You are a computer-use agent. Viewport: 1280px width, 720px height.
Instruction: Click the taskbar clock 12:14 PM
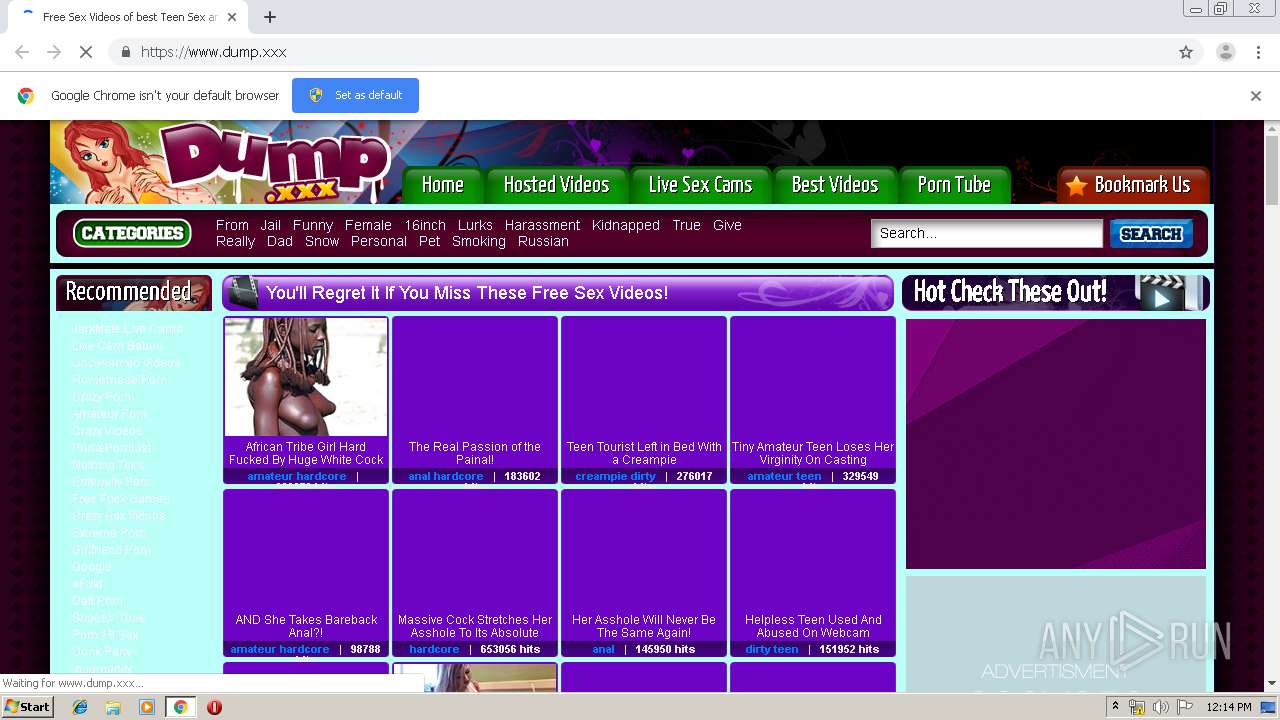1229,707
